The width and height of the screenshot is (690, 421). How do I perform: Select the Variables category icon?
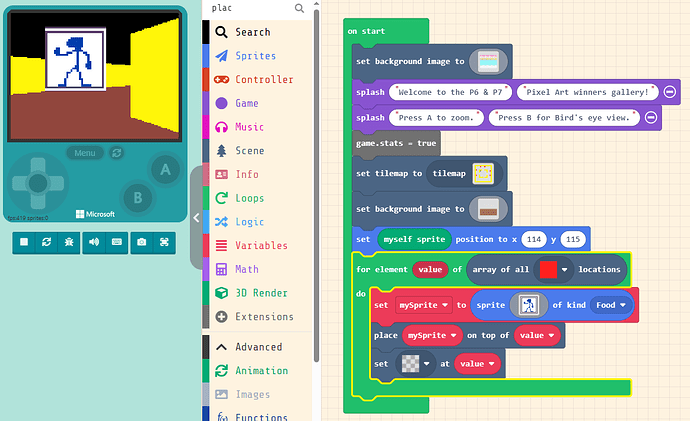(221, 245)
